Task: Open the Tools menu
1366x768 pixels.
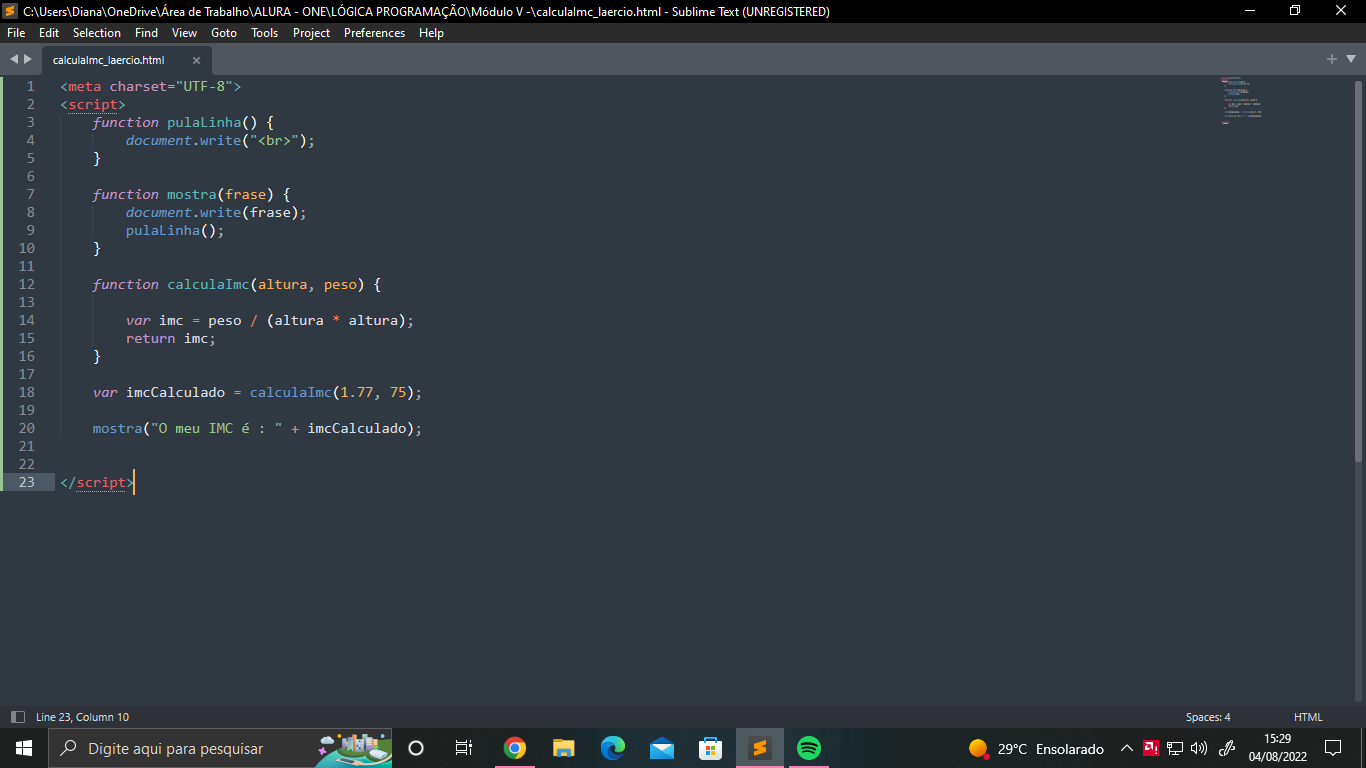Action: tap(265, 33)
